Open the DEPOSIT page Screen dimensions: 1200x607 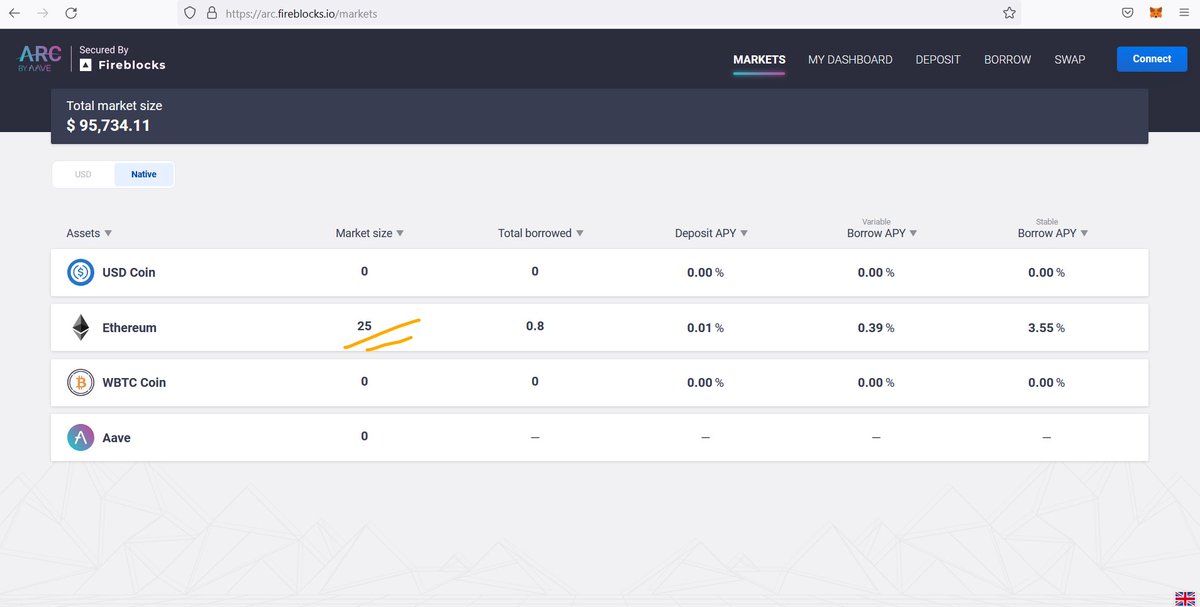[x=938, y=60]
